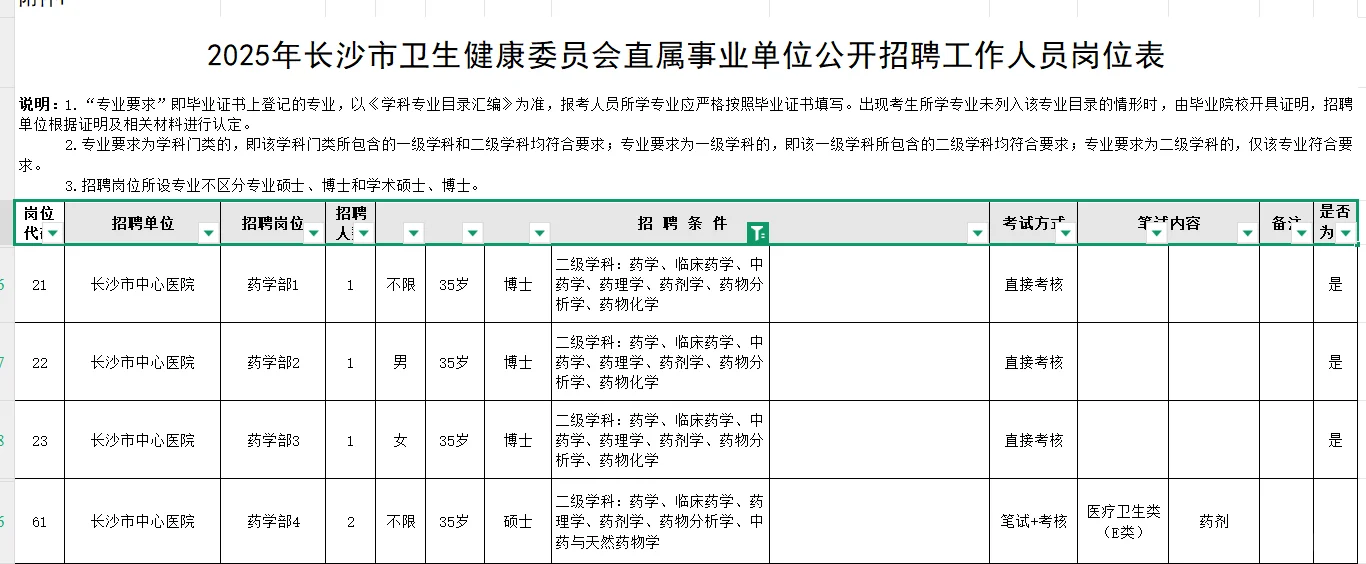Open the 考试方式 column filter dropdown
This screenshot has width=1366, height=564.
click(1065, 233)
